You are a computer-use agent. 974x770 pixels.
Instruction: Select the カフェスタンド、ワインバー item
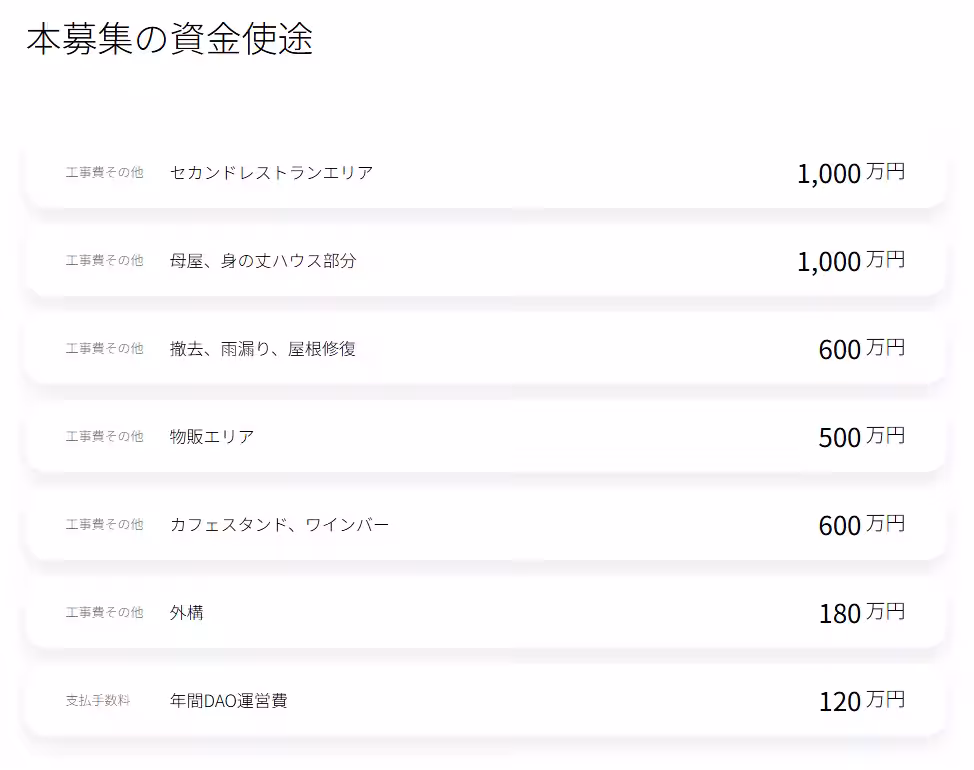279,525
